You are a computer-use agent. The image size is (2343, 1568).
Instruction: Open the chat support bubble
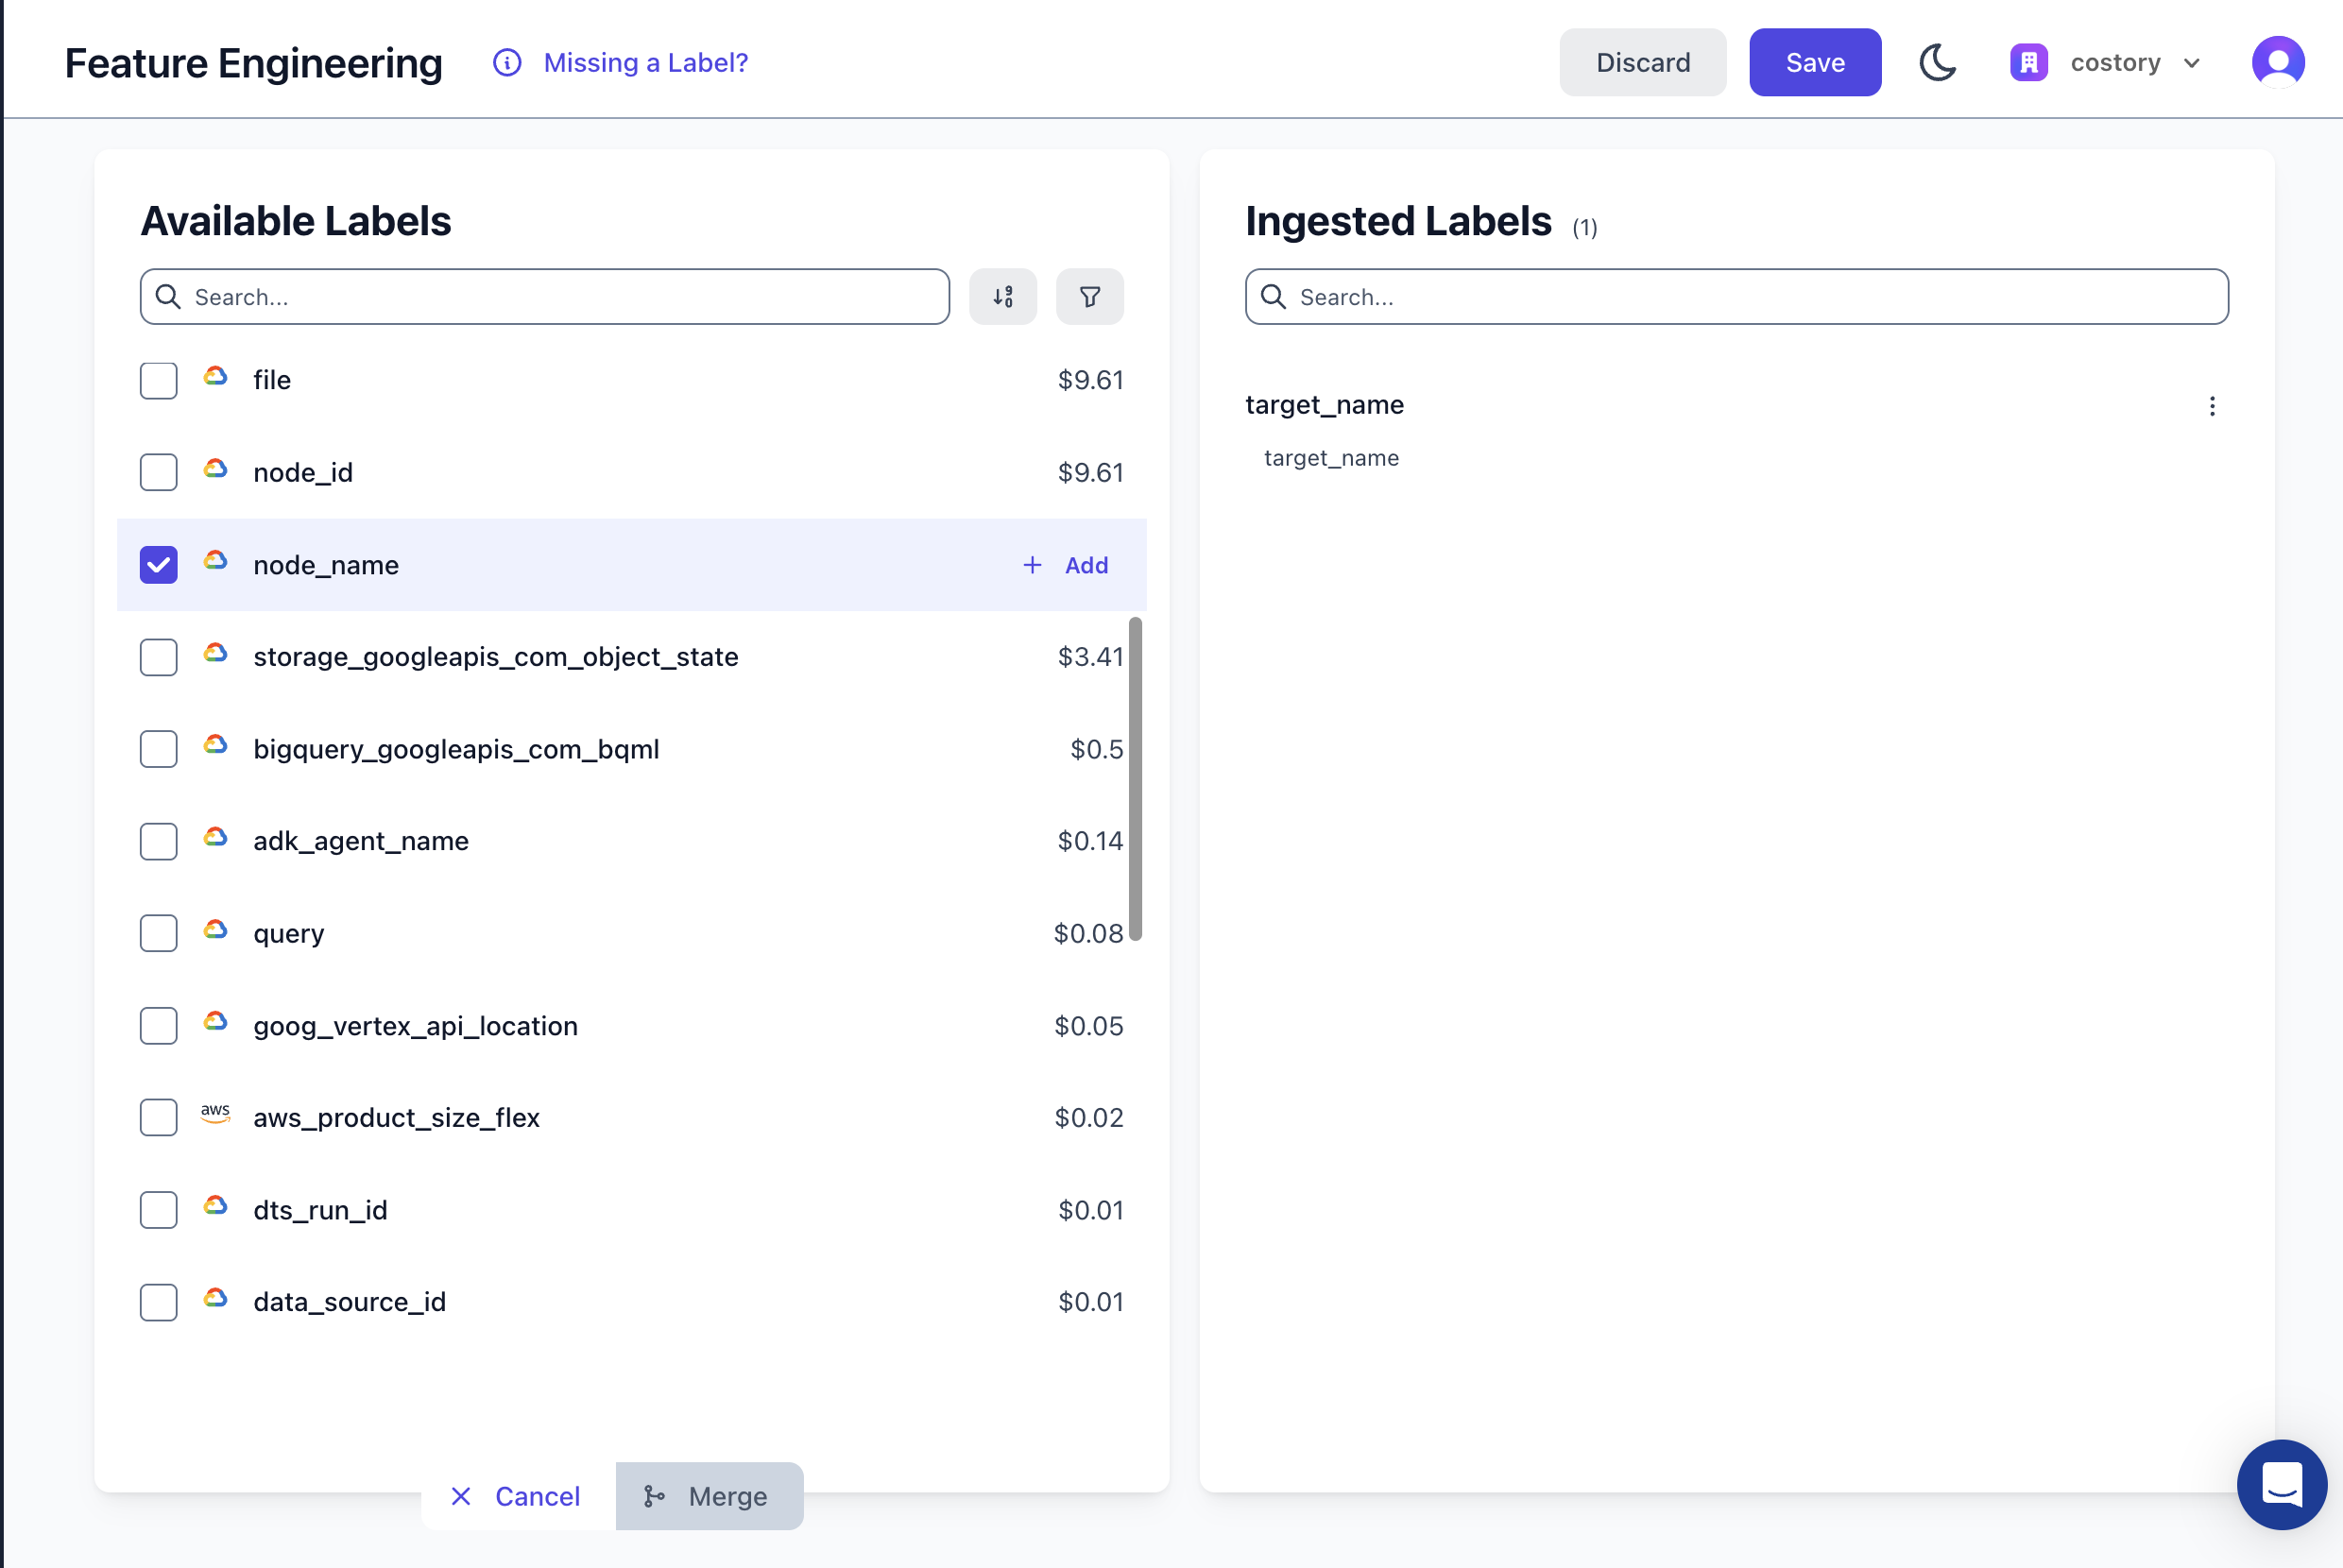2281,1484
